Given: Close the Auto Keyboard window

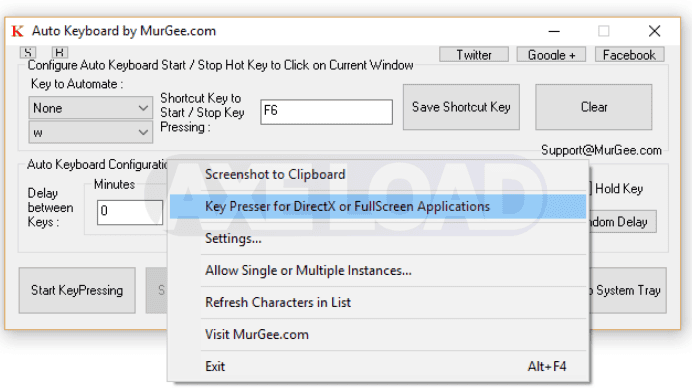Looking at the screenshot, I should coord(654,31).
